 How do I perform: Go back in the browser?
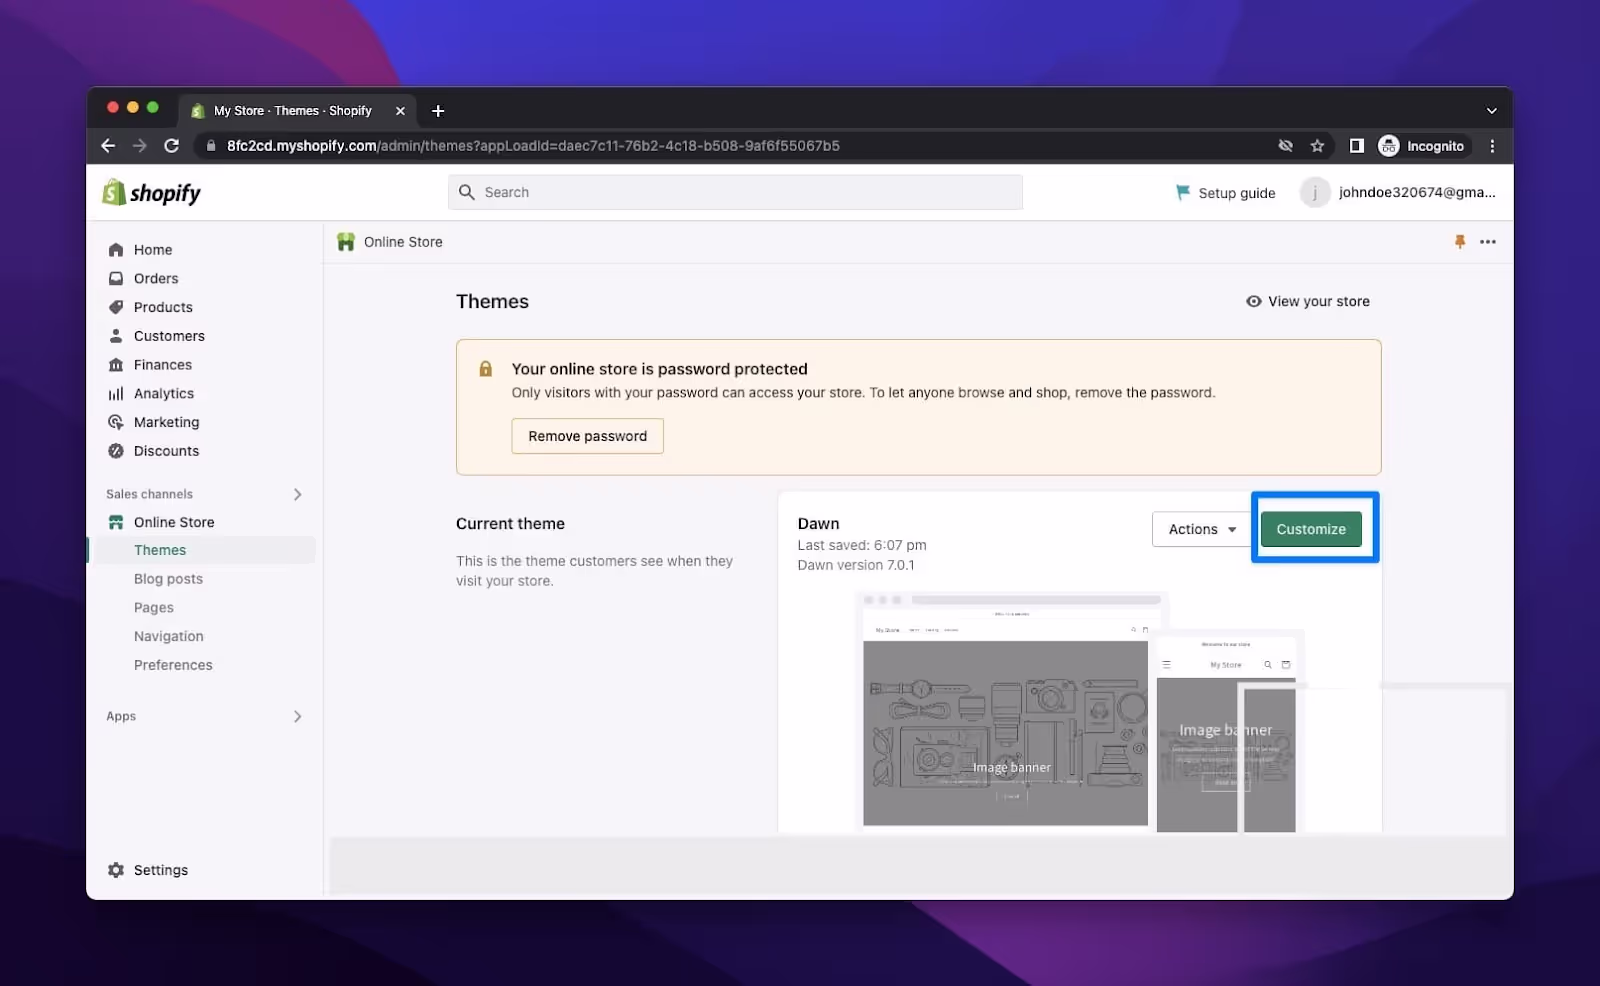[x=108, y=146]
